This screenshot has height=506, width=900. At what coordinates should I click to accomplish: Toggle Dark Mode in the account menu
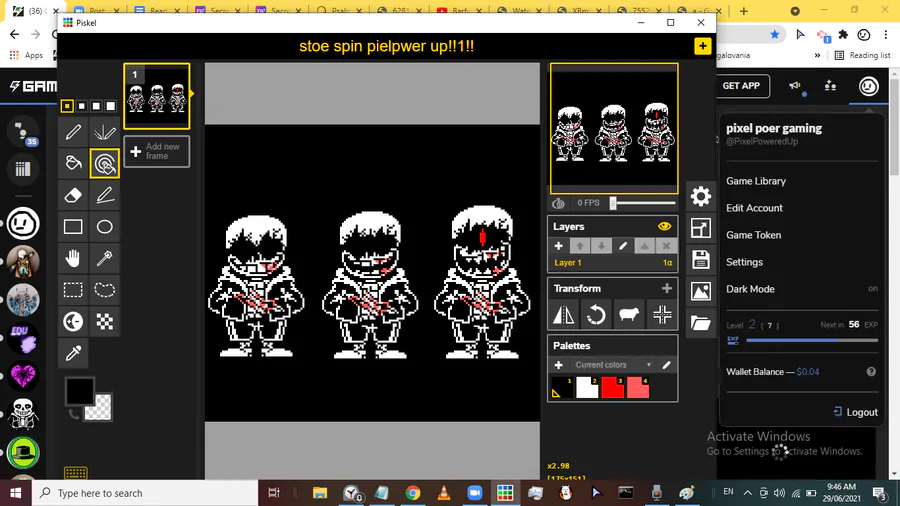802,289
